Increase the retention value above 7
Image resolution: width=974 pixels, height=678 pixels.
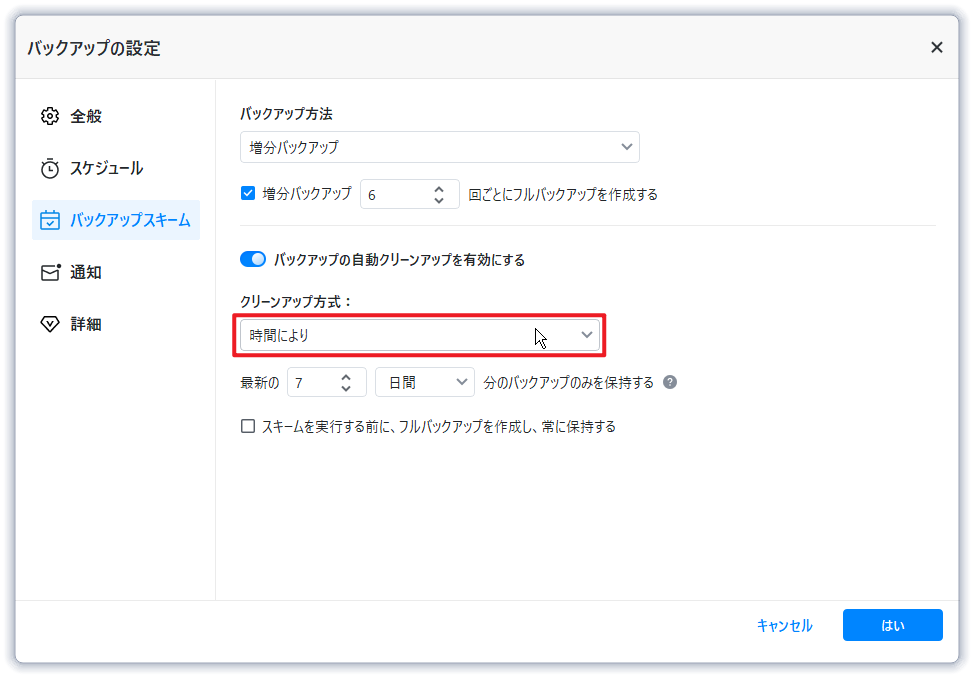[x=346, y=377]
